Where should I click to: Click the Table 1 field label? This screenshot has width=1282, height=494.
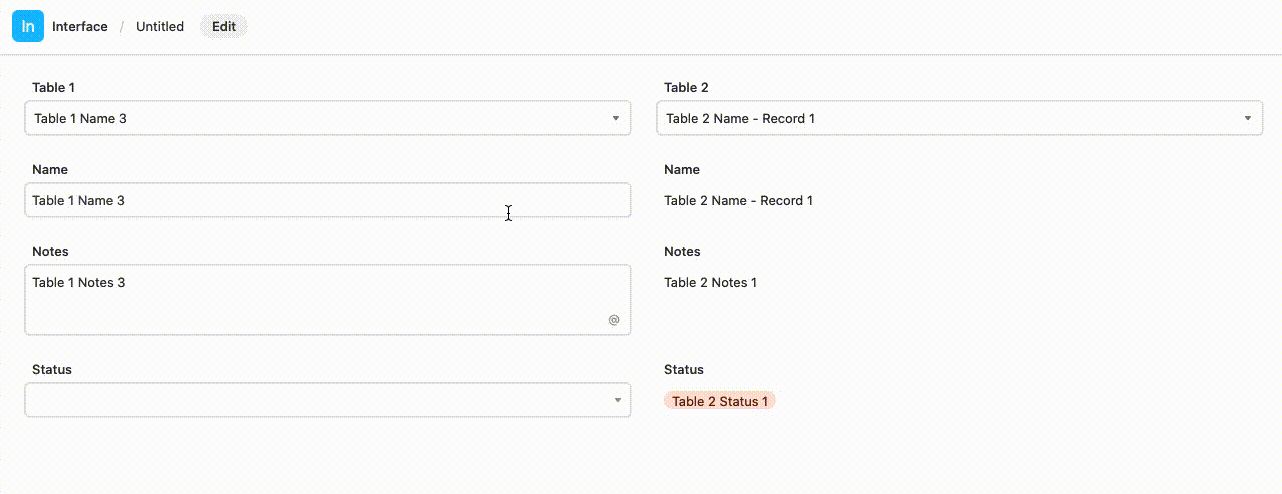click(x=53, y=87)
